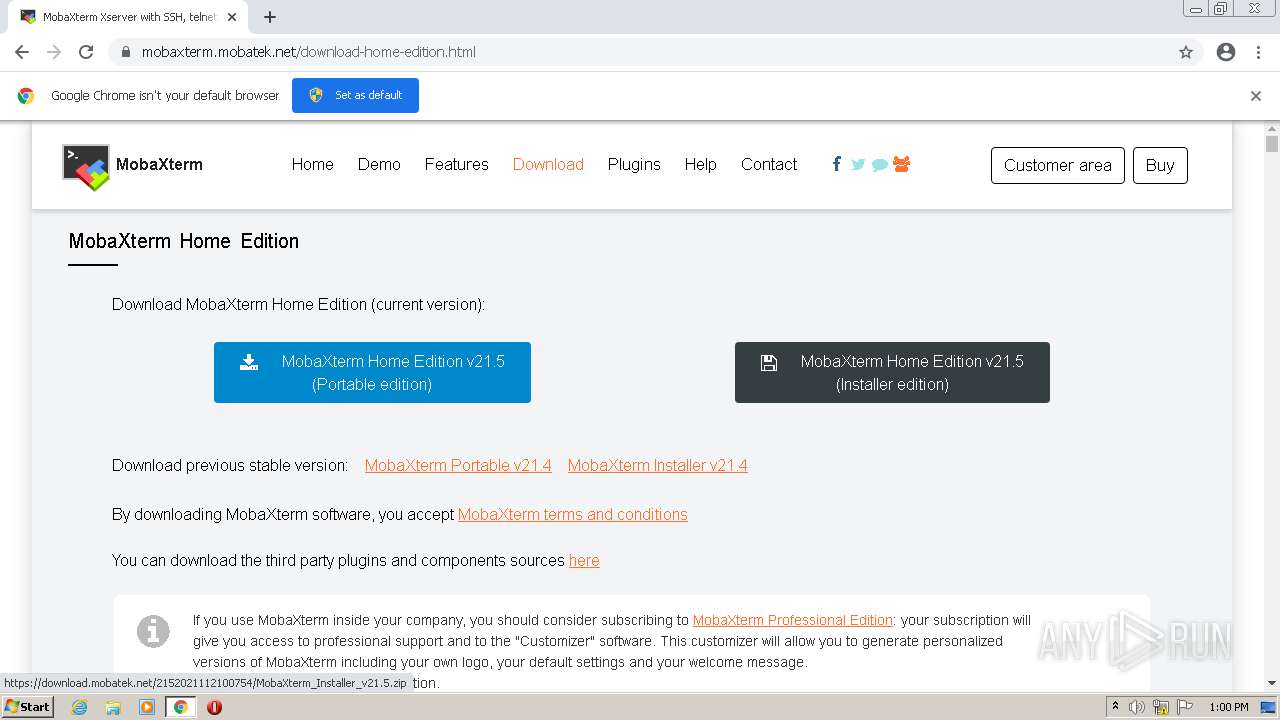Click the scrollbar down arrow
This screenshot has width=1280, height=720.
tap(1272, 683)
